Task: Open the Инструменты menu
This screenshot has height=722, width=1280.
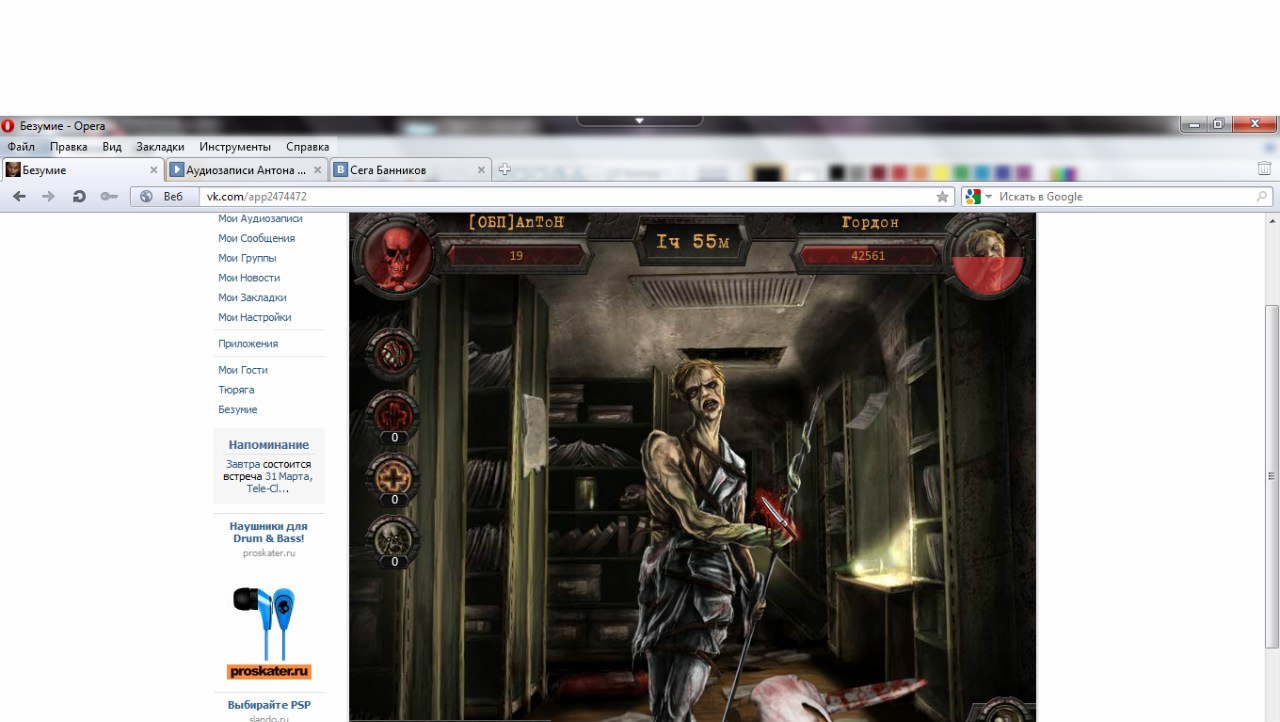Action: [235, 146]
